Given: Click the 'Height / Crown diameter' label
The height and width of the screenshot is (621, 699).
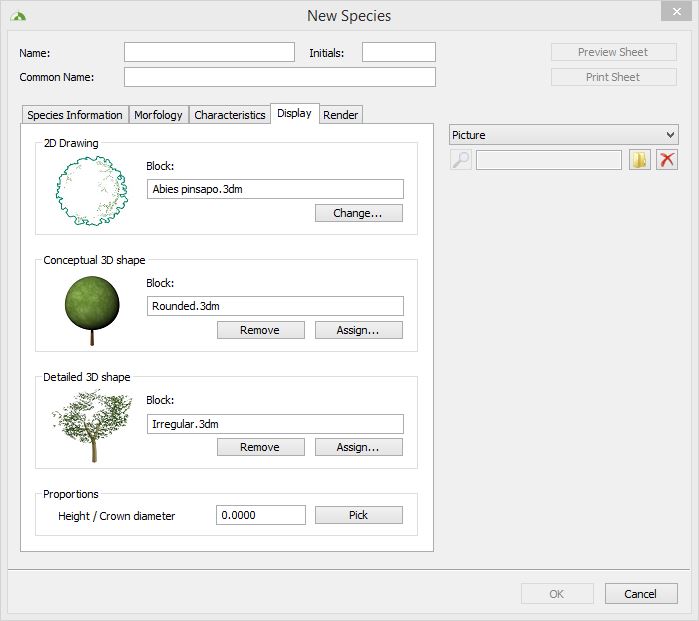Looking at the screenshot, I should (x=116, y=516).
